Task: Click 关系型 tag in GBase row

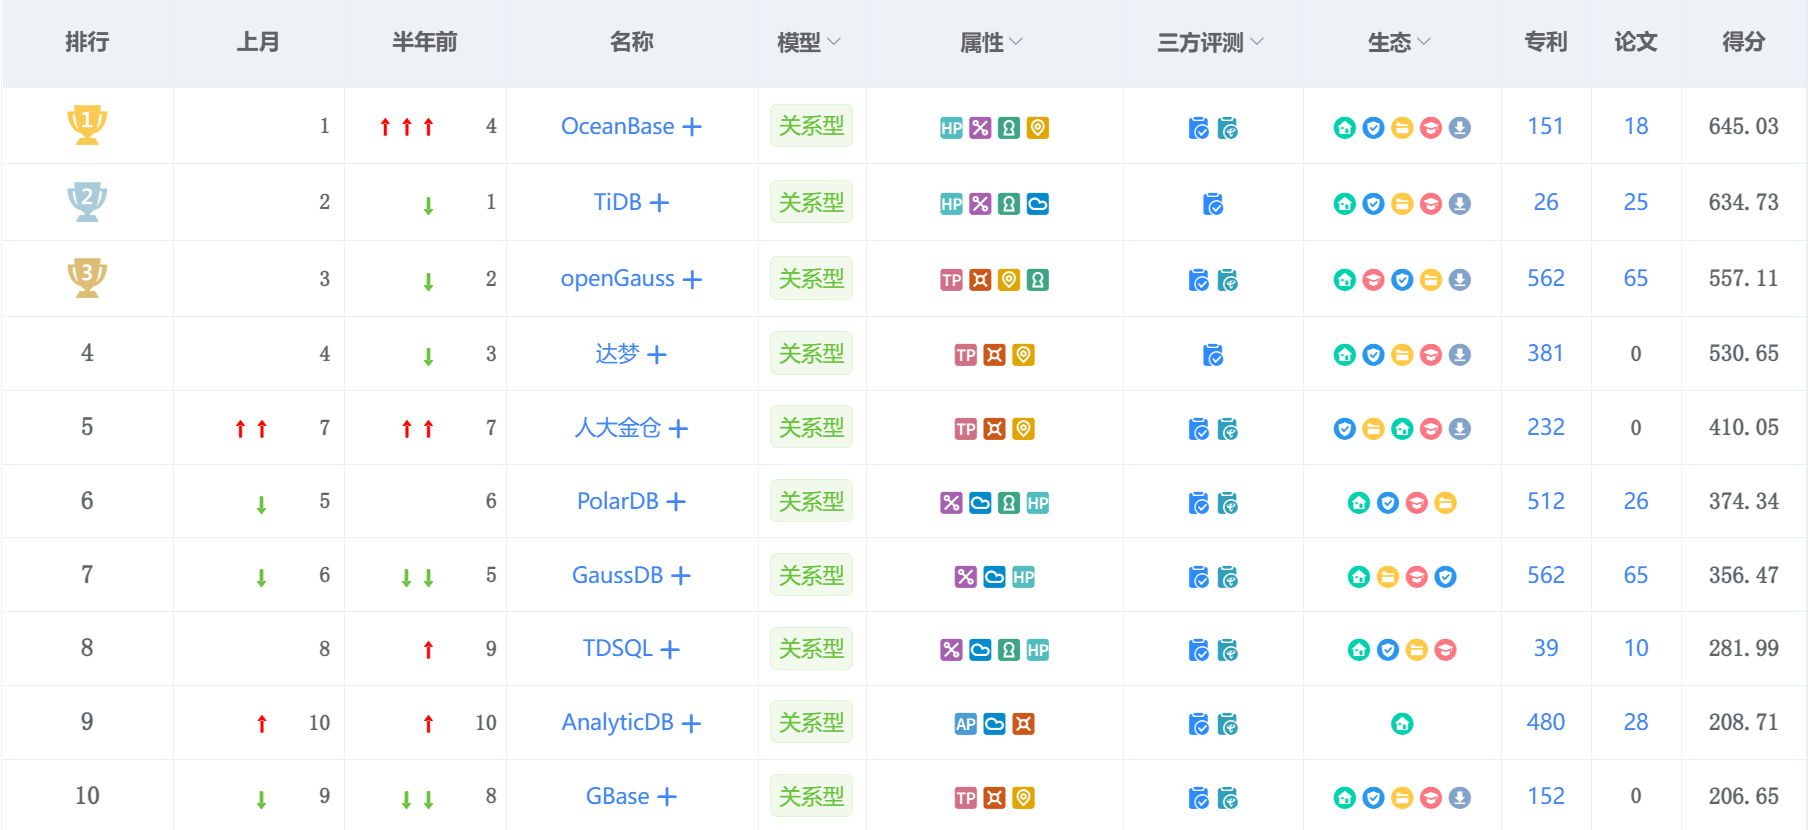Action: 811,796
